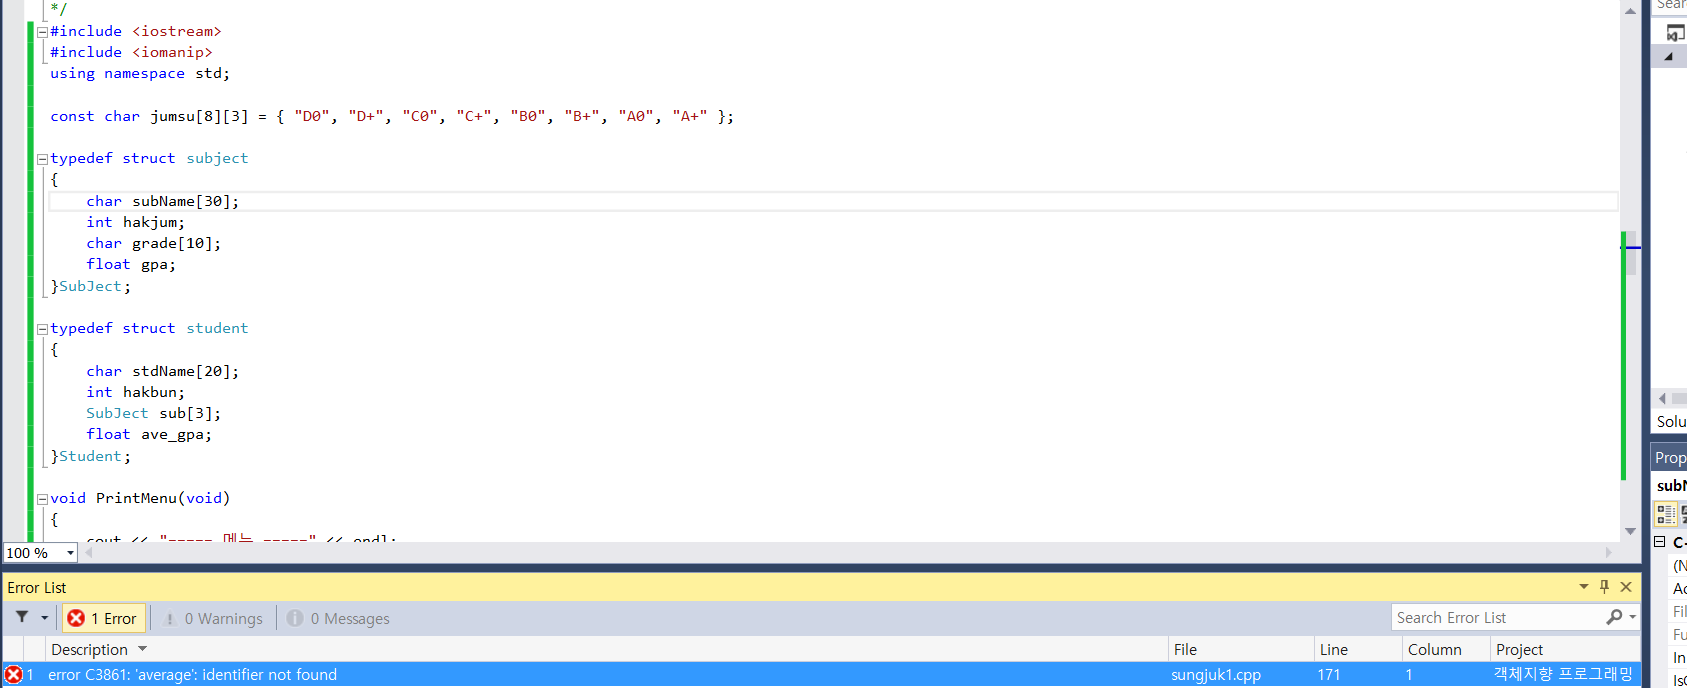The width and height of the screenshot is (1687, 688).
Task: Click the Search Error List field
Action: (x=1495, y=618)
